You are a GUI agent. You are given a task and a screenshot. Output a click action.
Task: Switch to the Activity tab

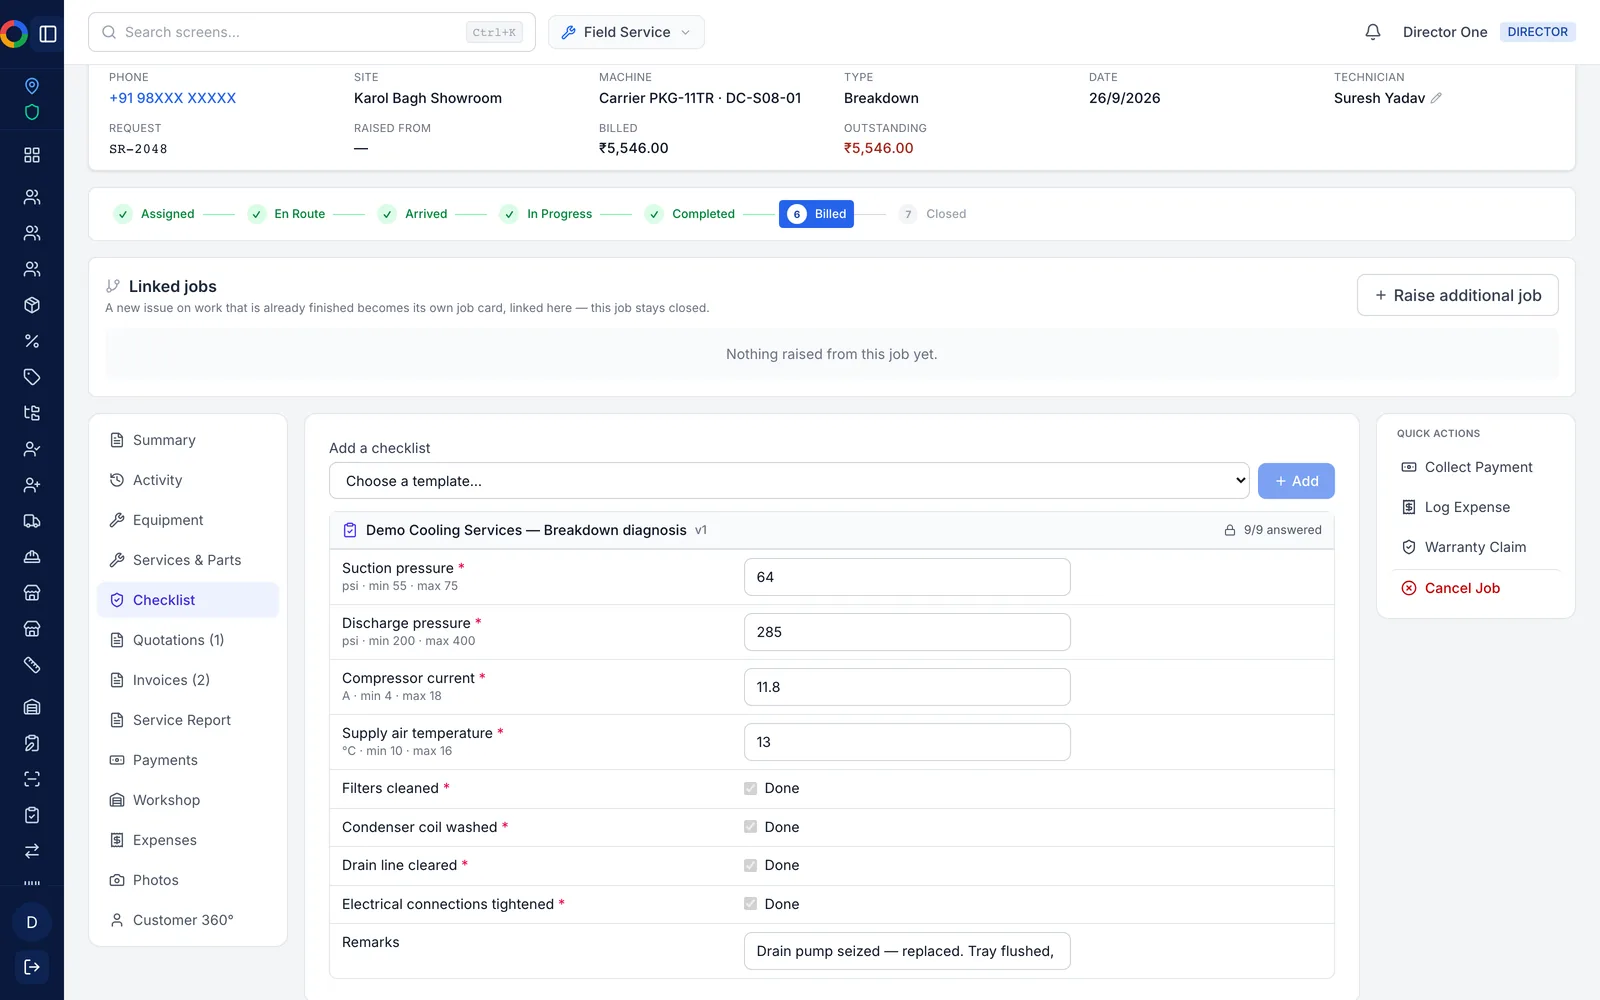tap(188, 480)
